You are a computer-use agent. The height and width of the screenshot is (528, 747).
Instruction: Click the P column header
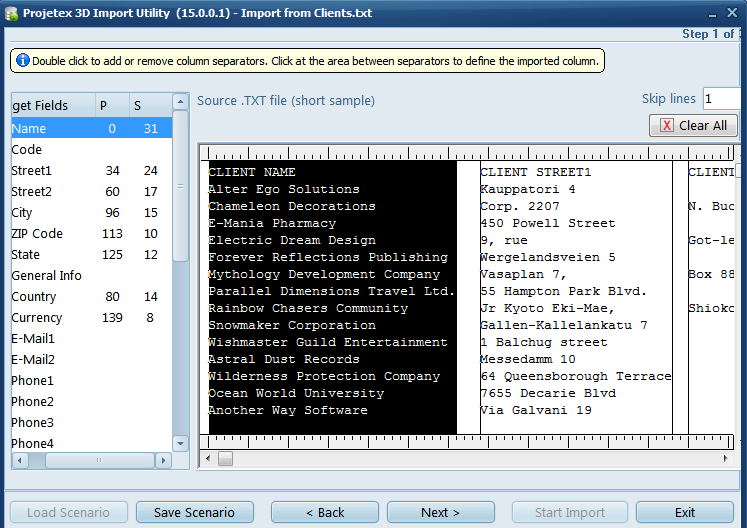point(112,105)
